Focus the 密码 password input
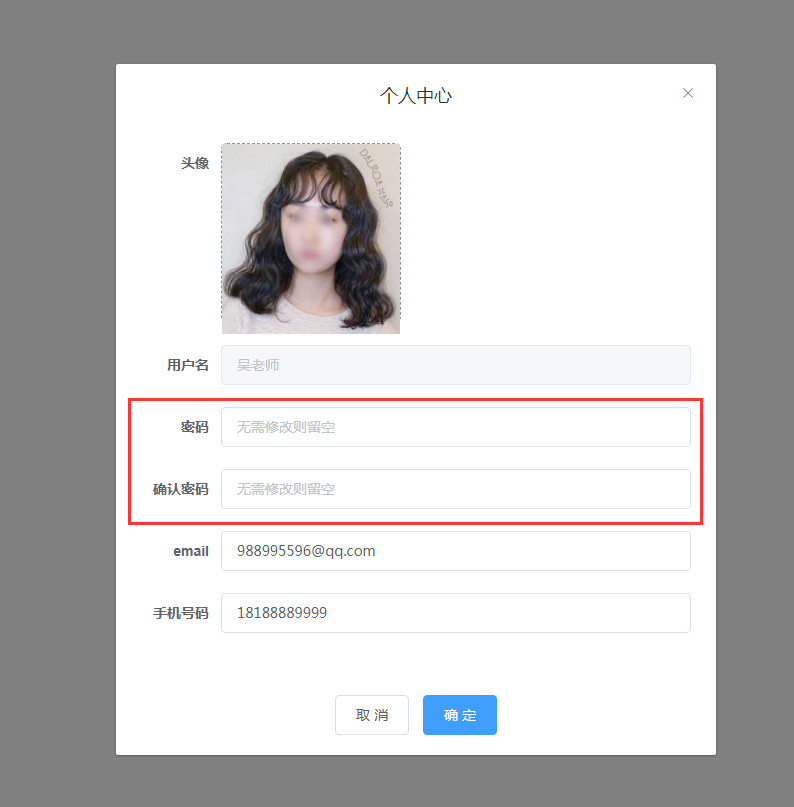 click(456, 427)
